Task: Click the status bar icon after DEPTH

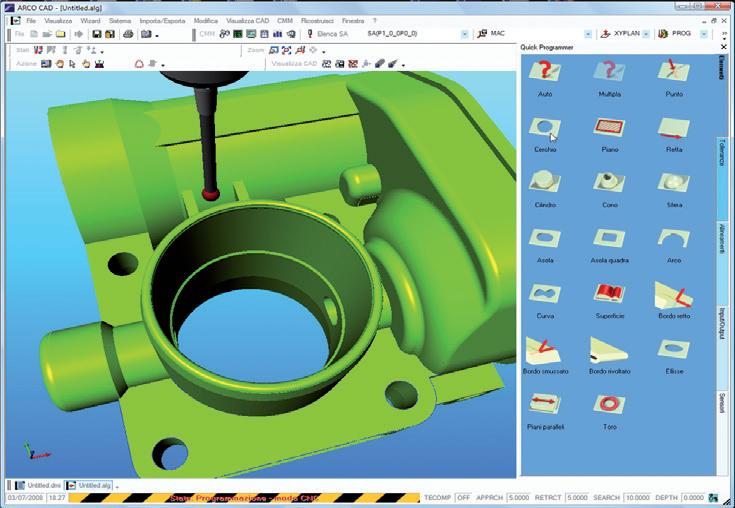Action: click(x=713, y=497)
